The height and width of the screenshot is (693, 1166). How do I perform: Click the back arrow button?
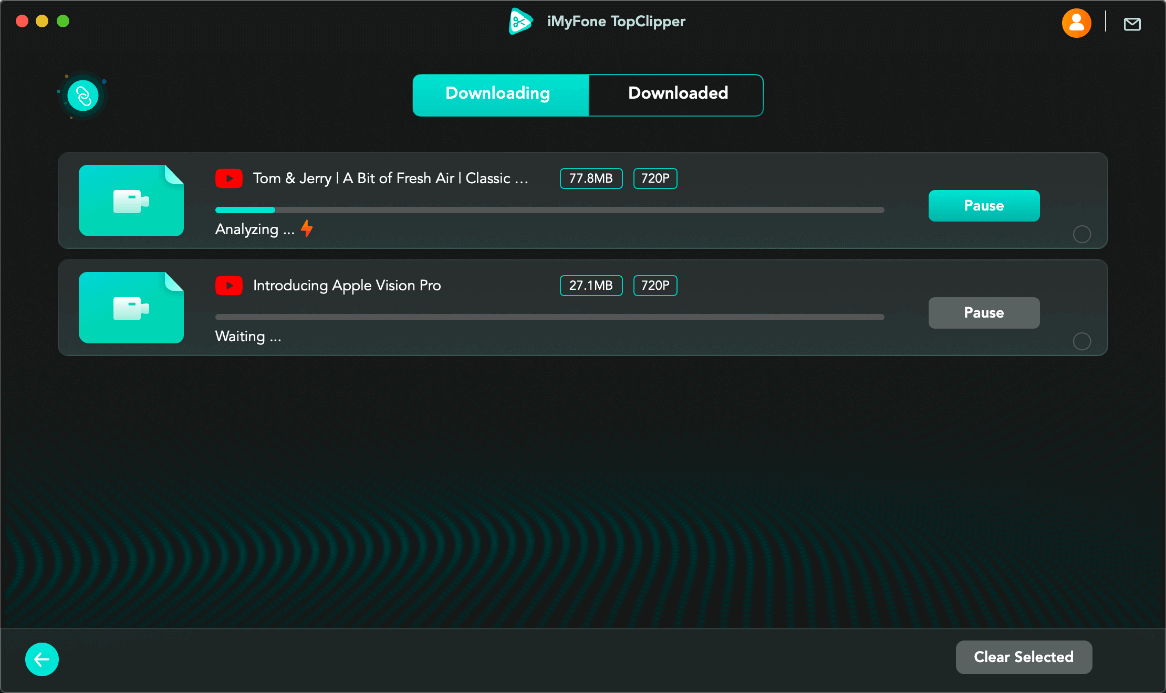tap(42, 659)
